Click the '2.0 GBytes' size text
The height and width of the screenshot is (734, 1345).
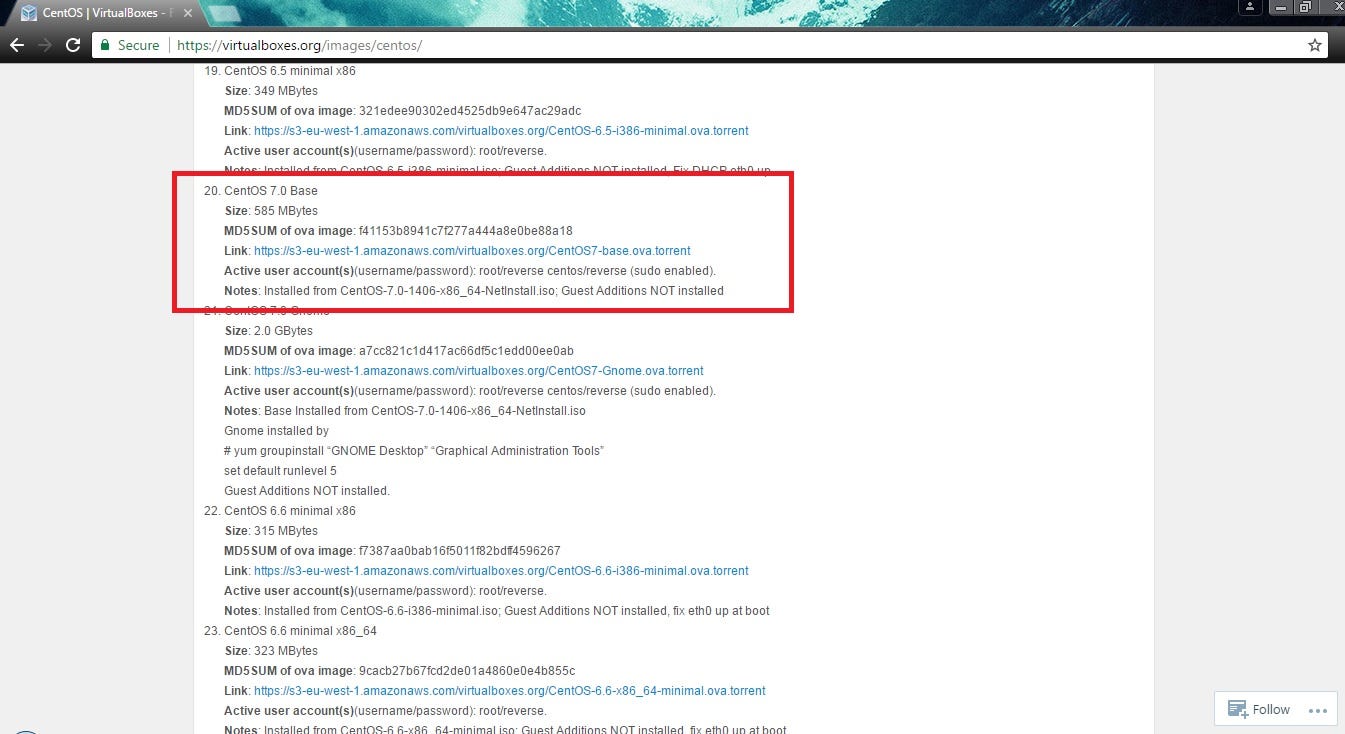pos(283,331)
